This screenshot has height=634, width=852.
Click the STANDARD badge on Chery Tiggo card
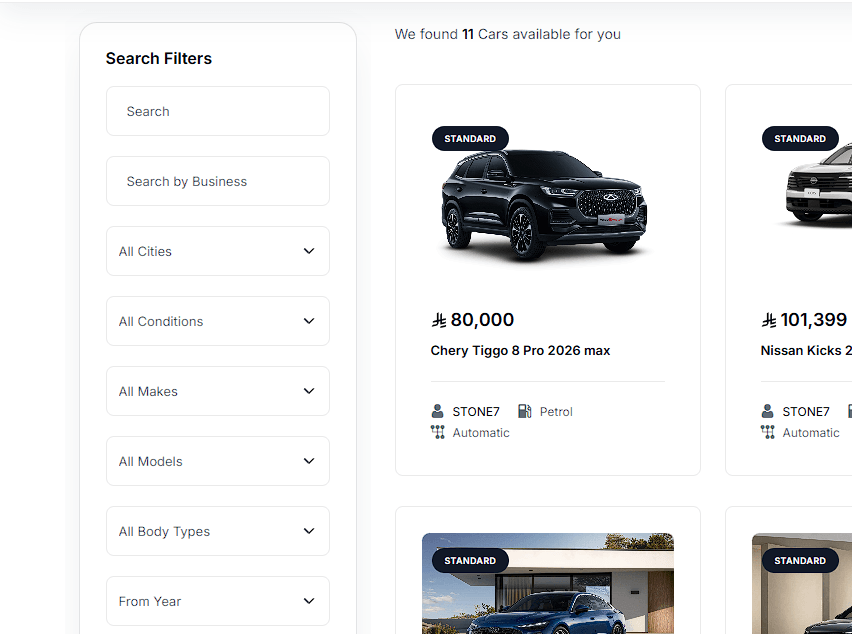click(x=470, y=139)
